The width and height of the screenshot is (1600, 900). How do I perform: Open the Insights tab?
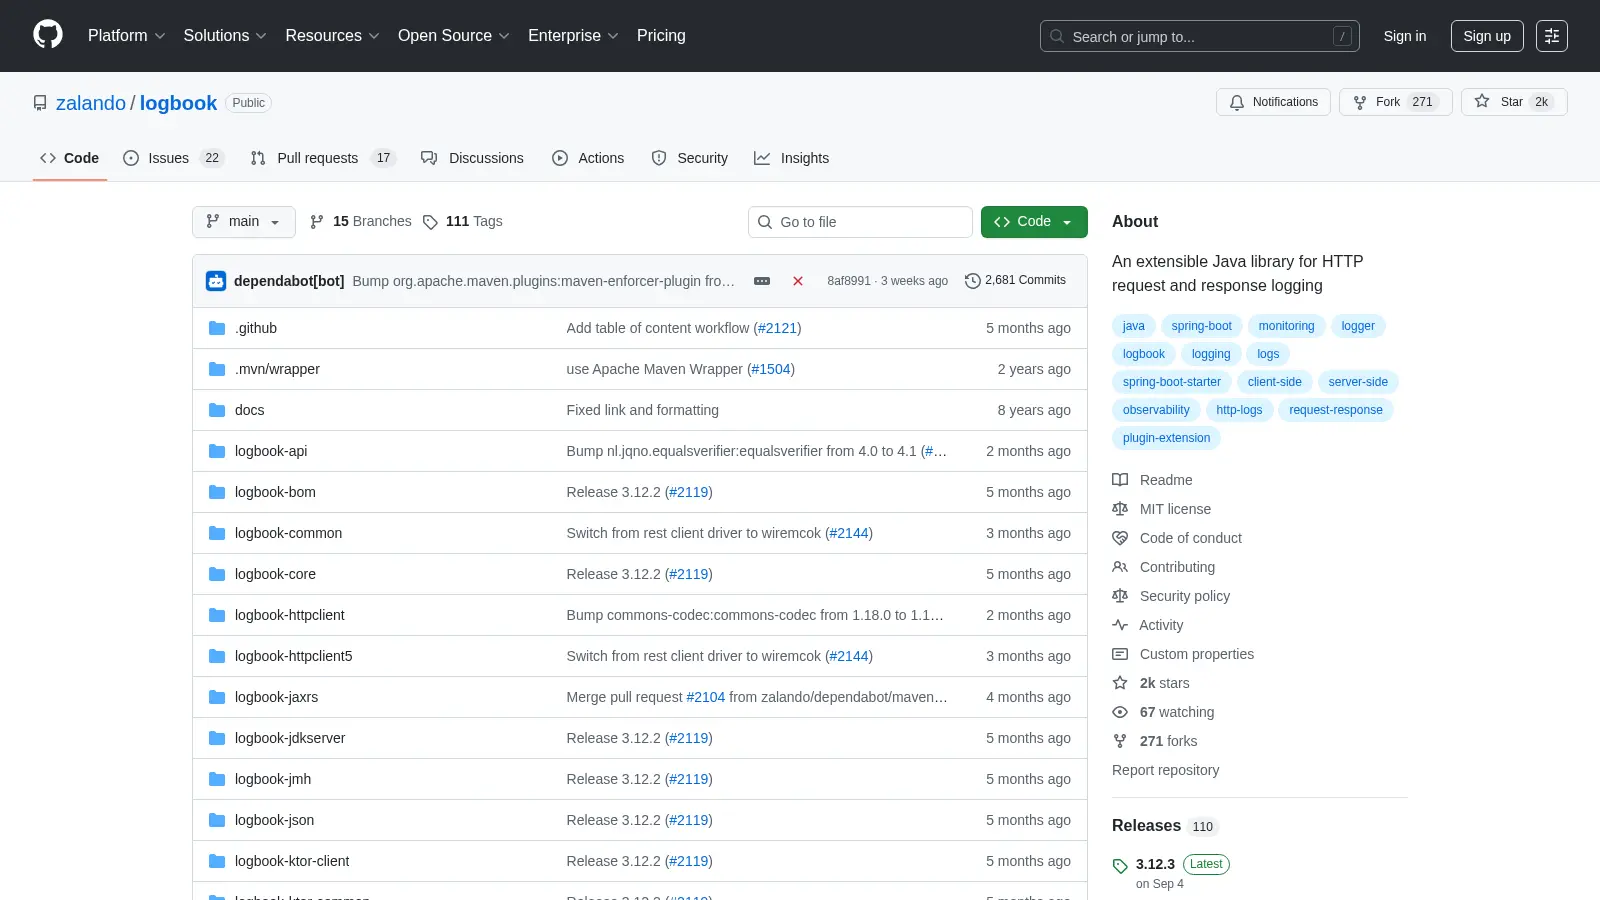(x=791, y=158)
